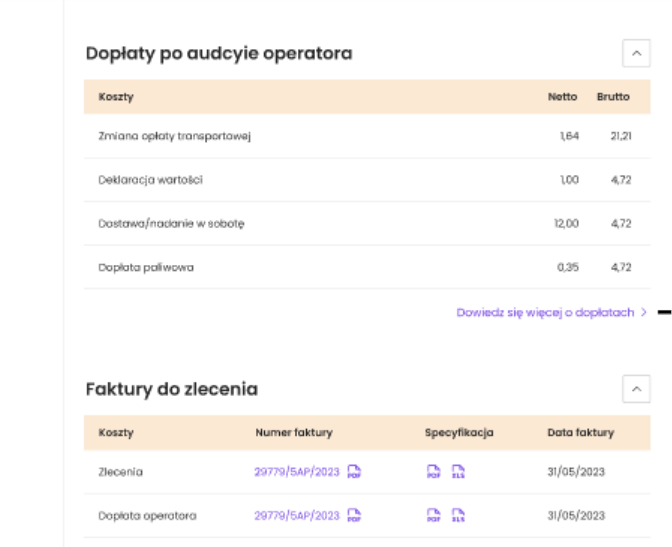Click the Numer faktury column header
Viewport: 672px width, 547px height.
(x=294, y=433)
